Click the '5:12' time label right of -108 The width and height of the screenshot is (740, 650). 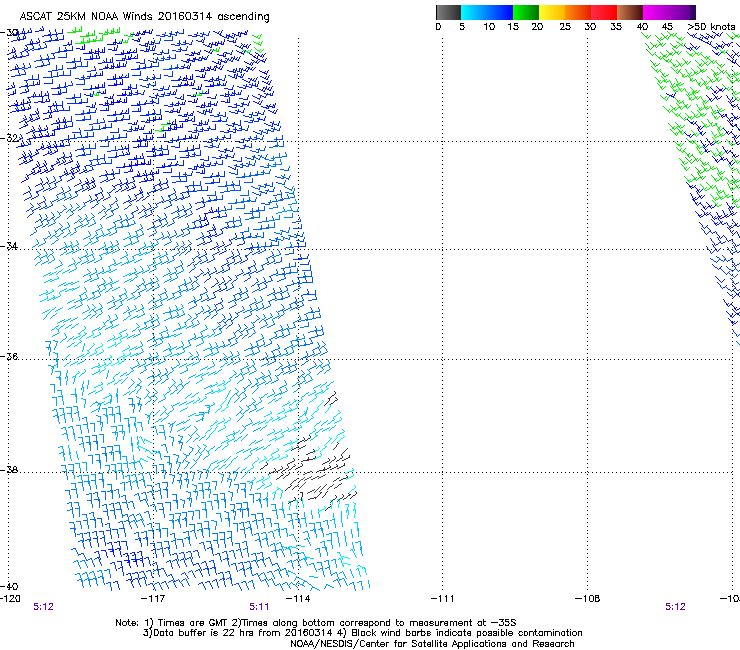click(x=675, y=607)
